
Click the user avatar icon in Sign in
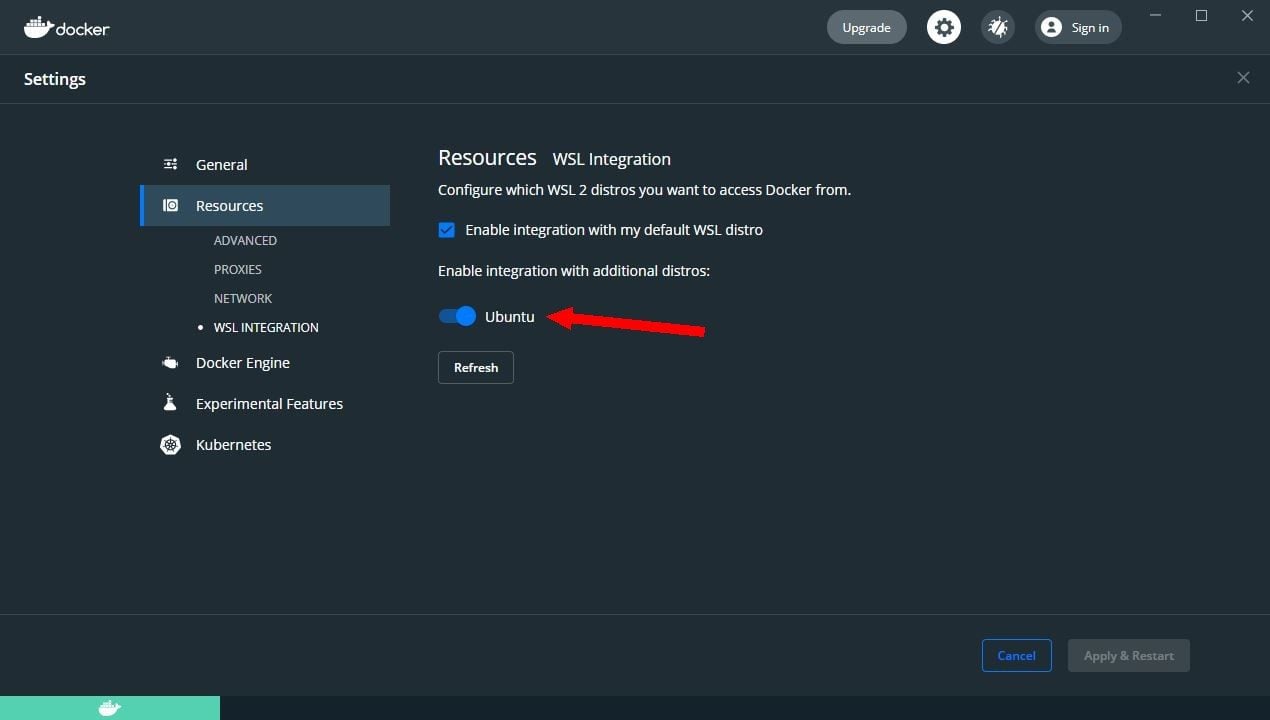coord(1051,27)
